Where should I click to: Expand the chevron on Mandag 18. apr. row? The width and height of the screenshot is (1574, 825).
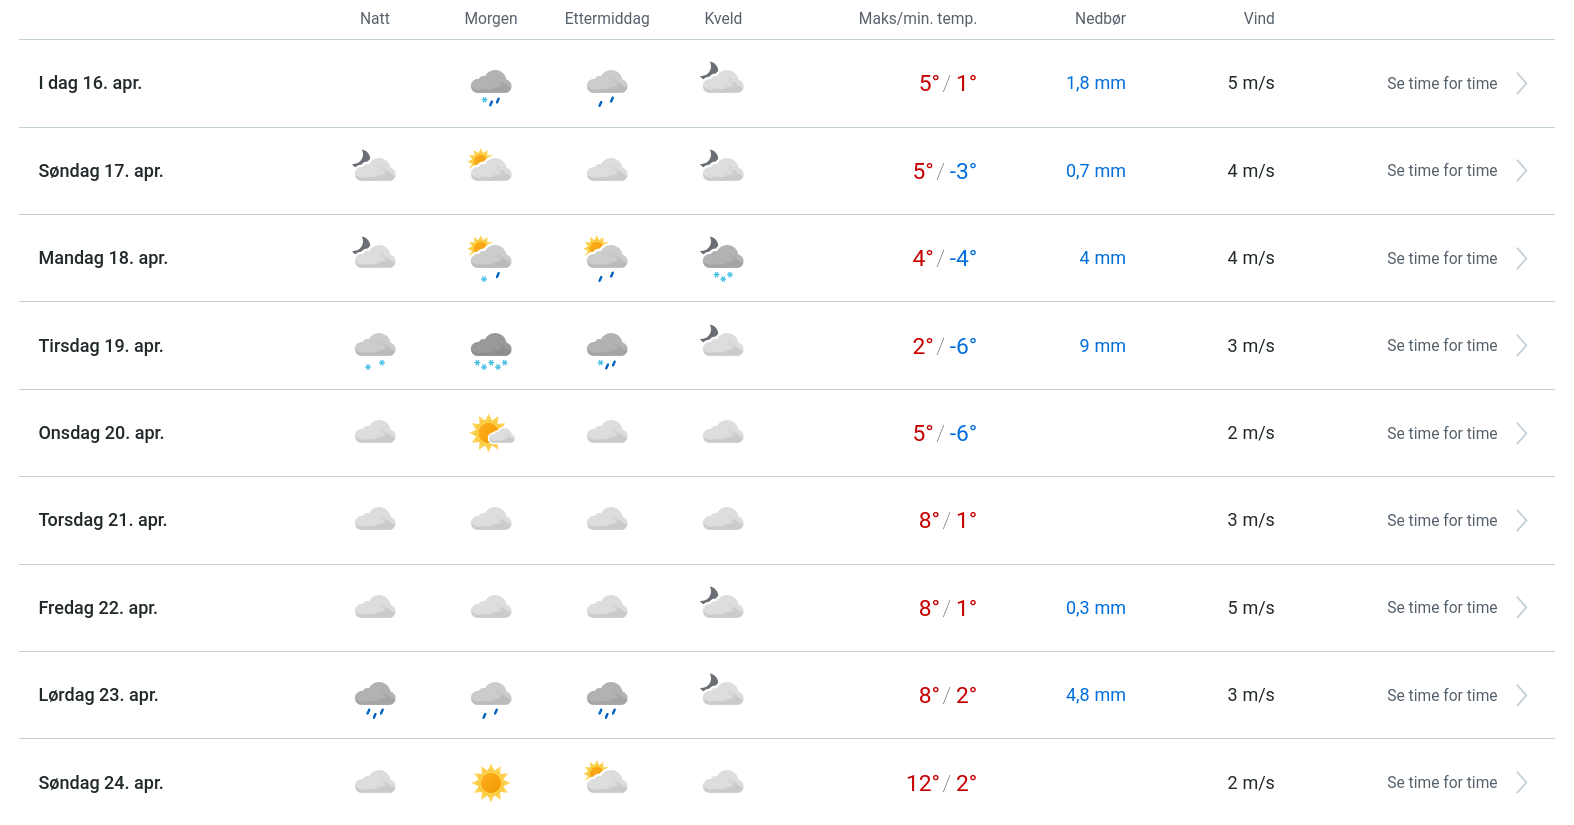click(1521, 259)
